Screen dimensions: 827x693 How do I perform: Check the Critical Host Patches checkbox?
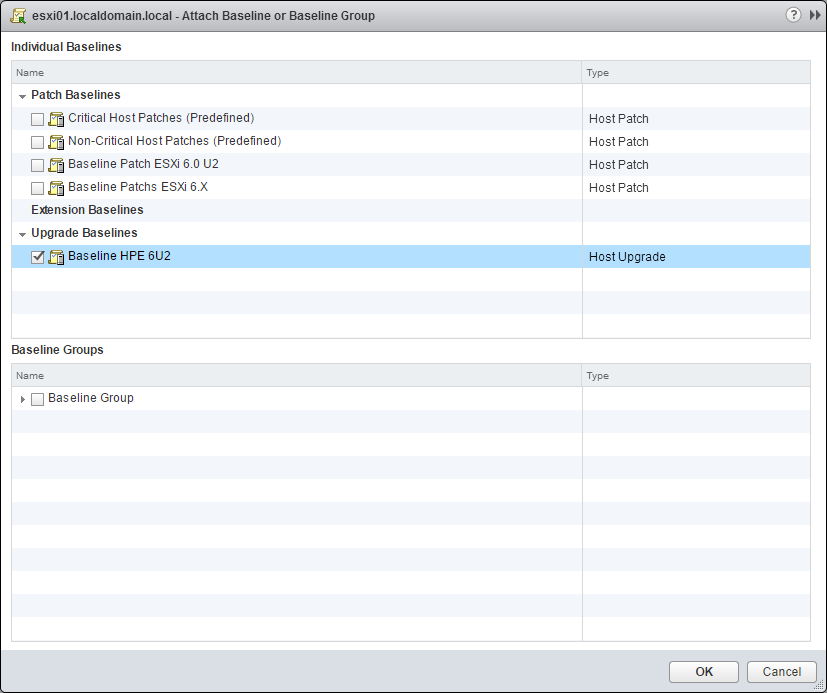(37, 118)
